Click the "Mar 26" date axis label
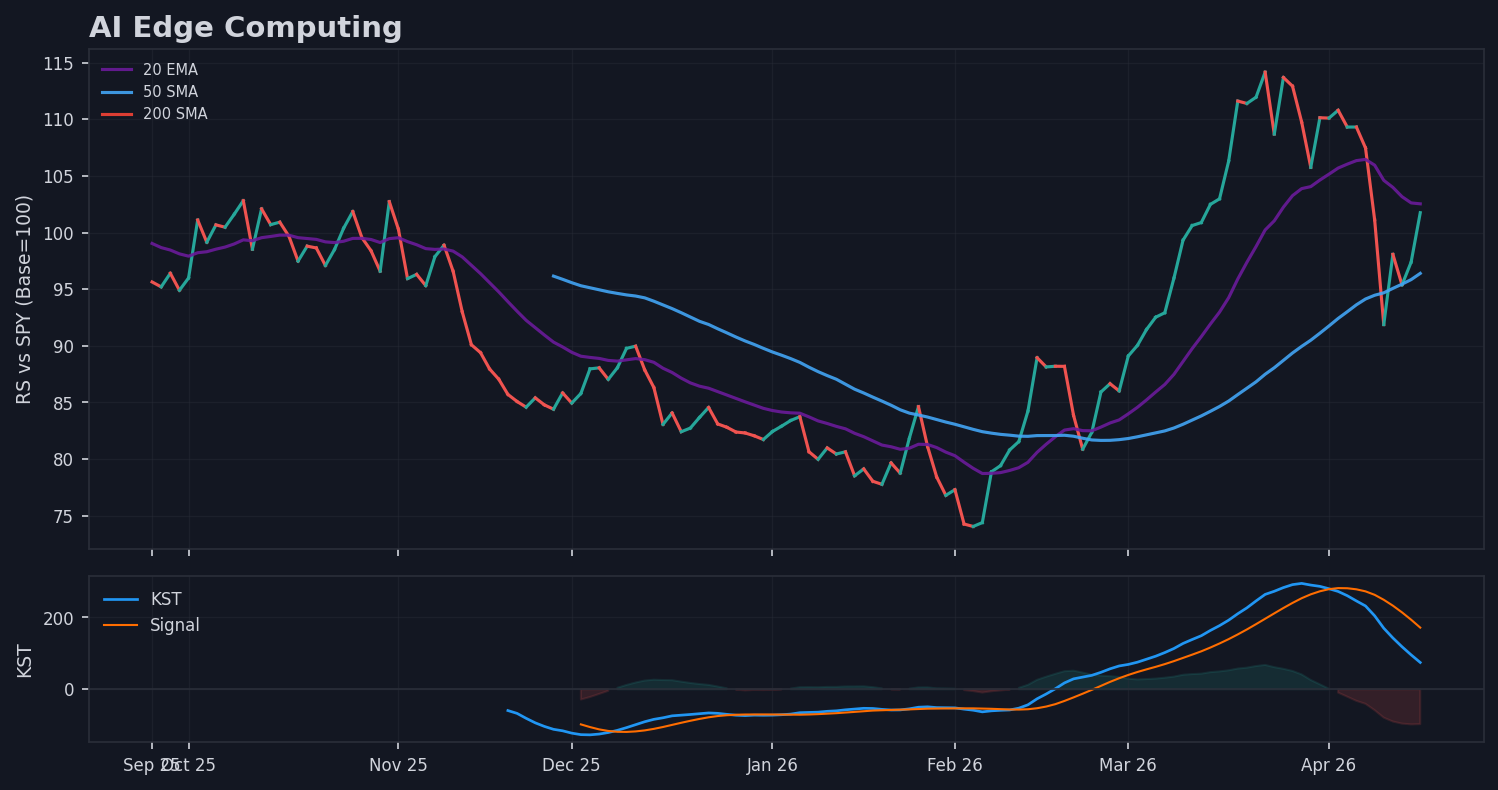 pyautogui.click(x=1128, y=766)
